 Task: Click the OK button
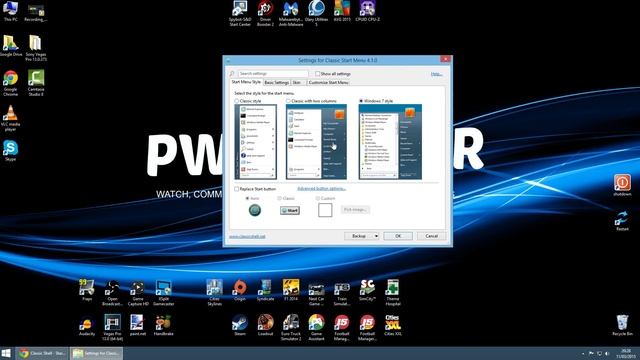pyautogui.click(x=398, y=236)
